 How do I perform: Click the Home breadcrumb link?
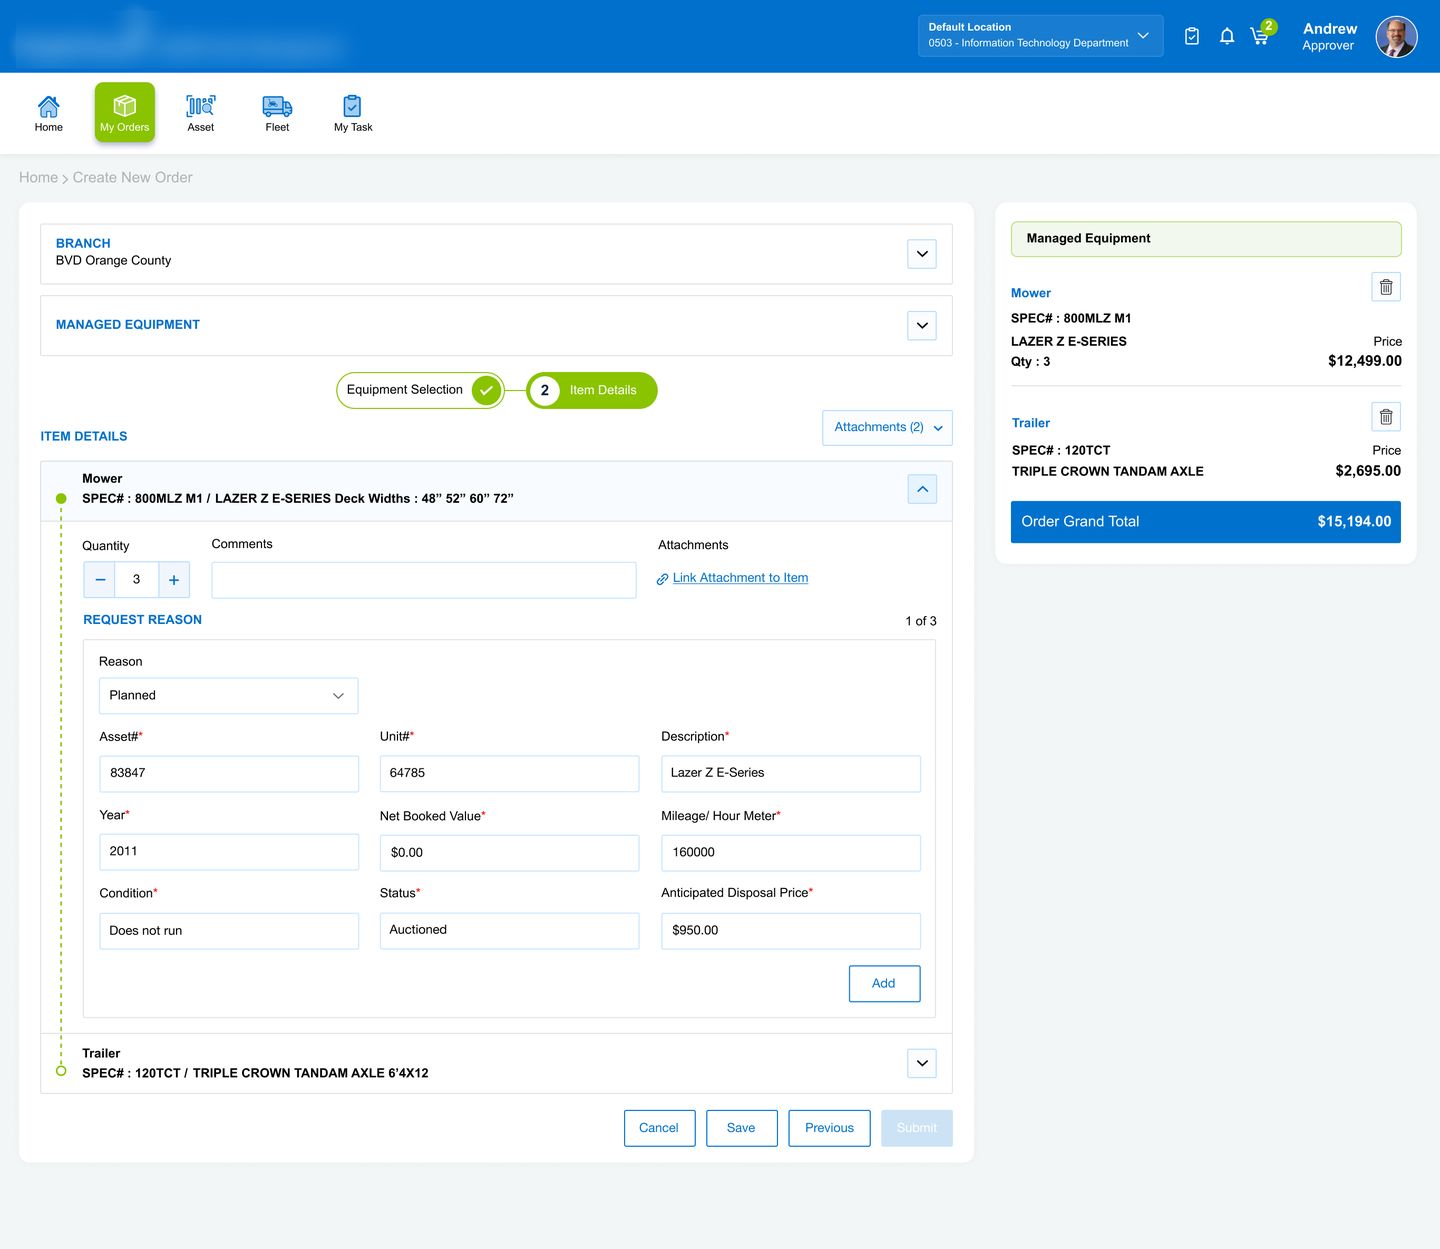(38, 177)
